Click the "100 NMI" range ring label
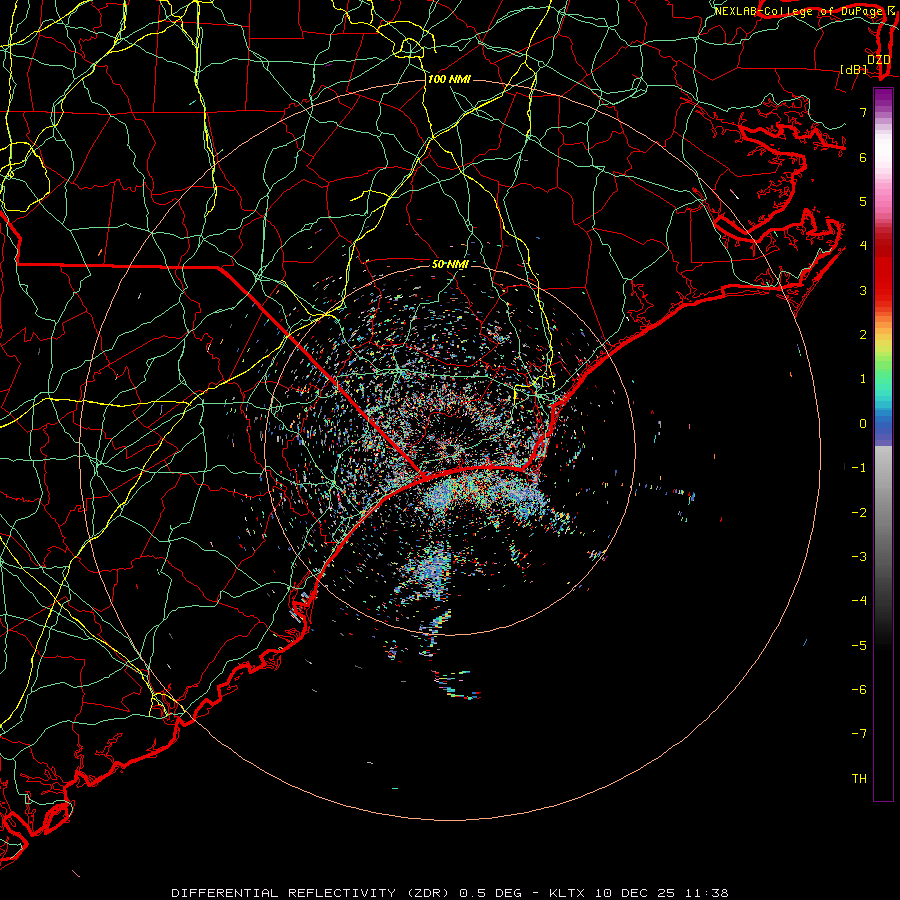Viewport: 900px width, 900px height. tap(449, 79)
